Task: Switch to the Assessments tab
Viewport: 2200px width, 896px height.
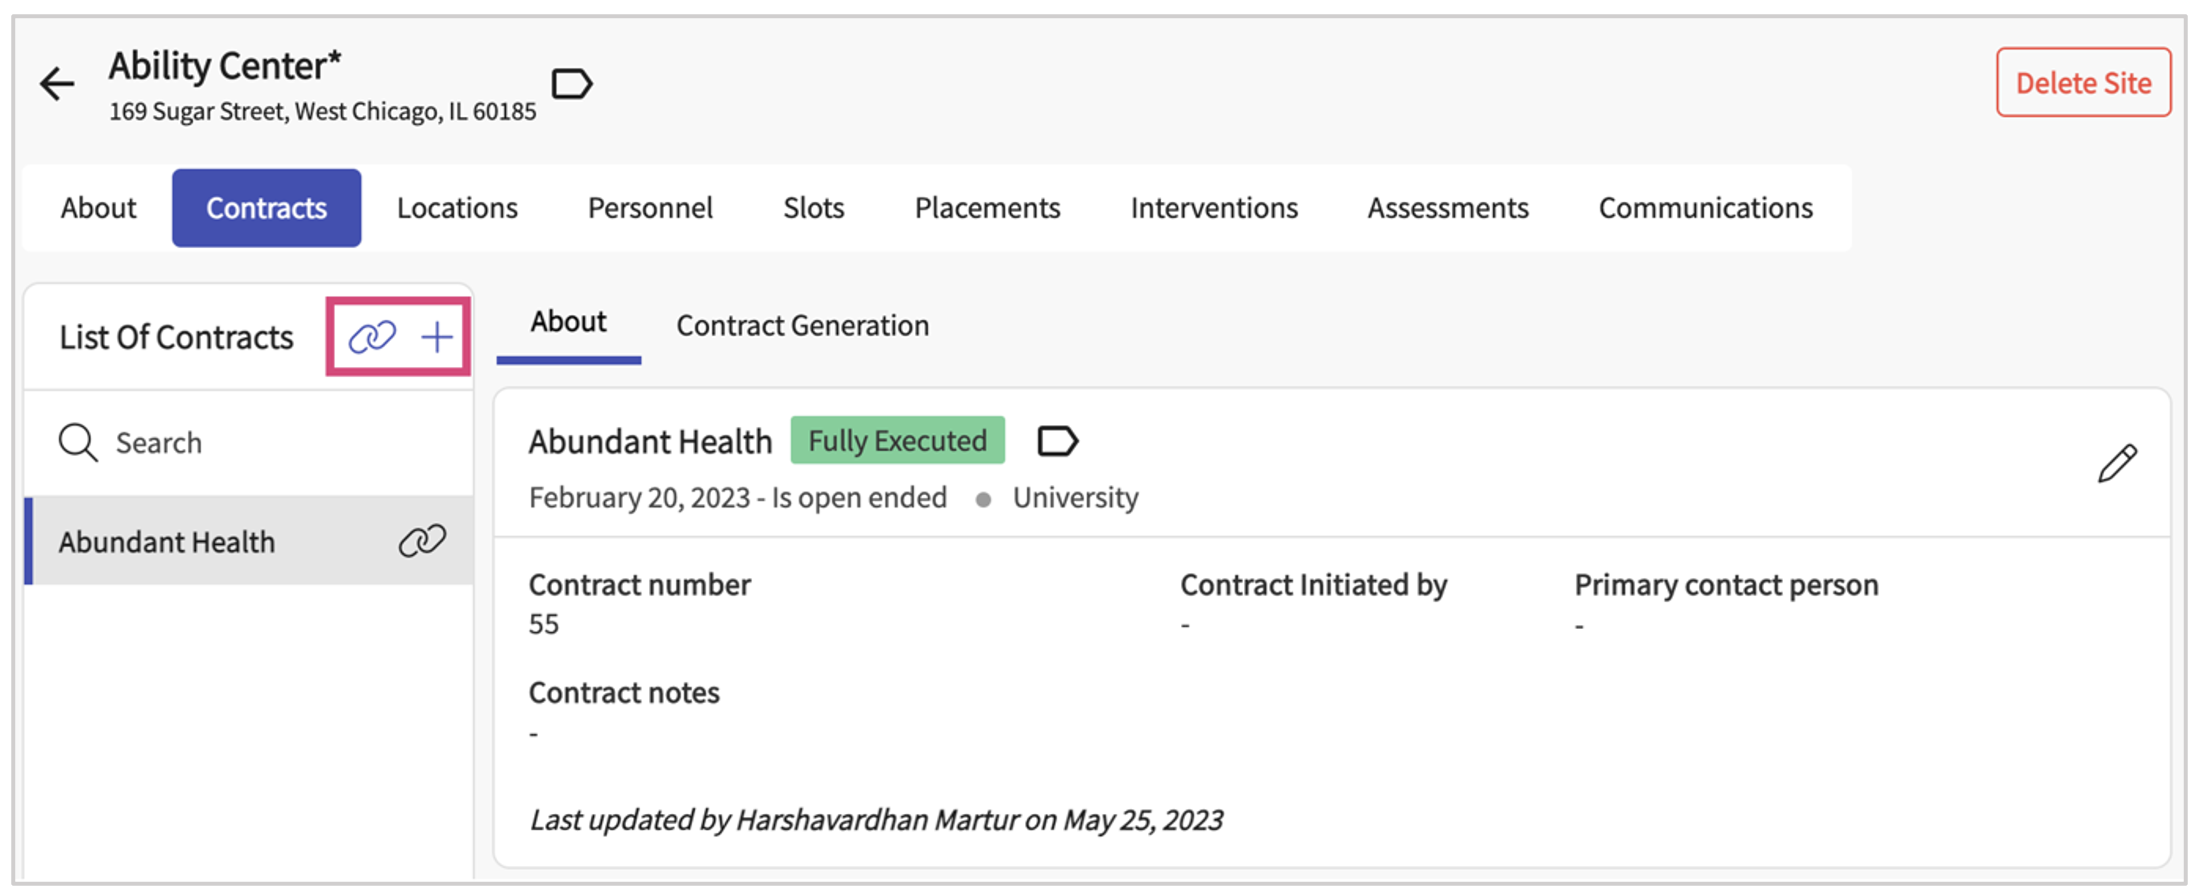Action: (x=1448, y=208)
